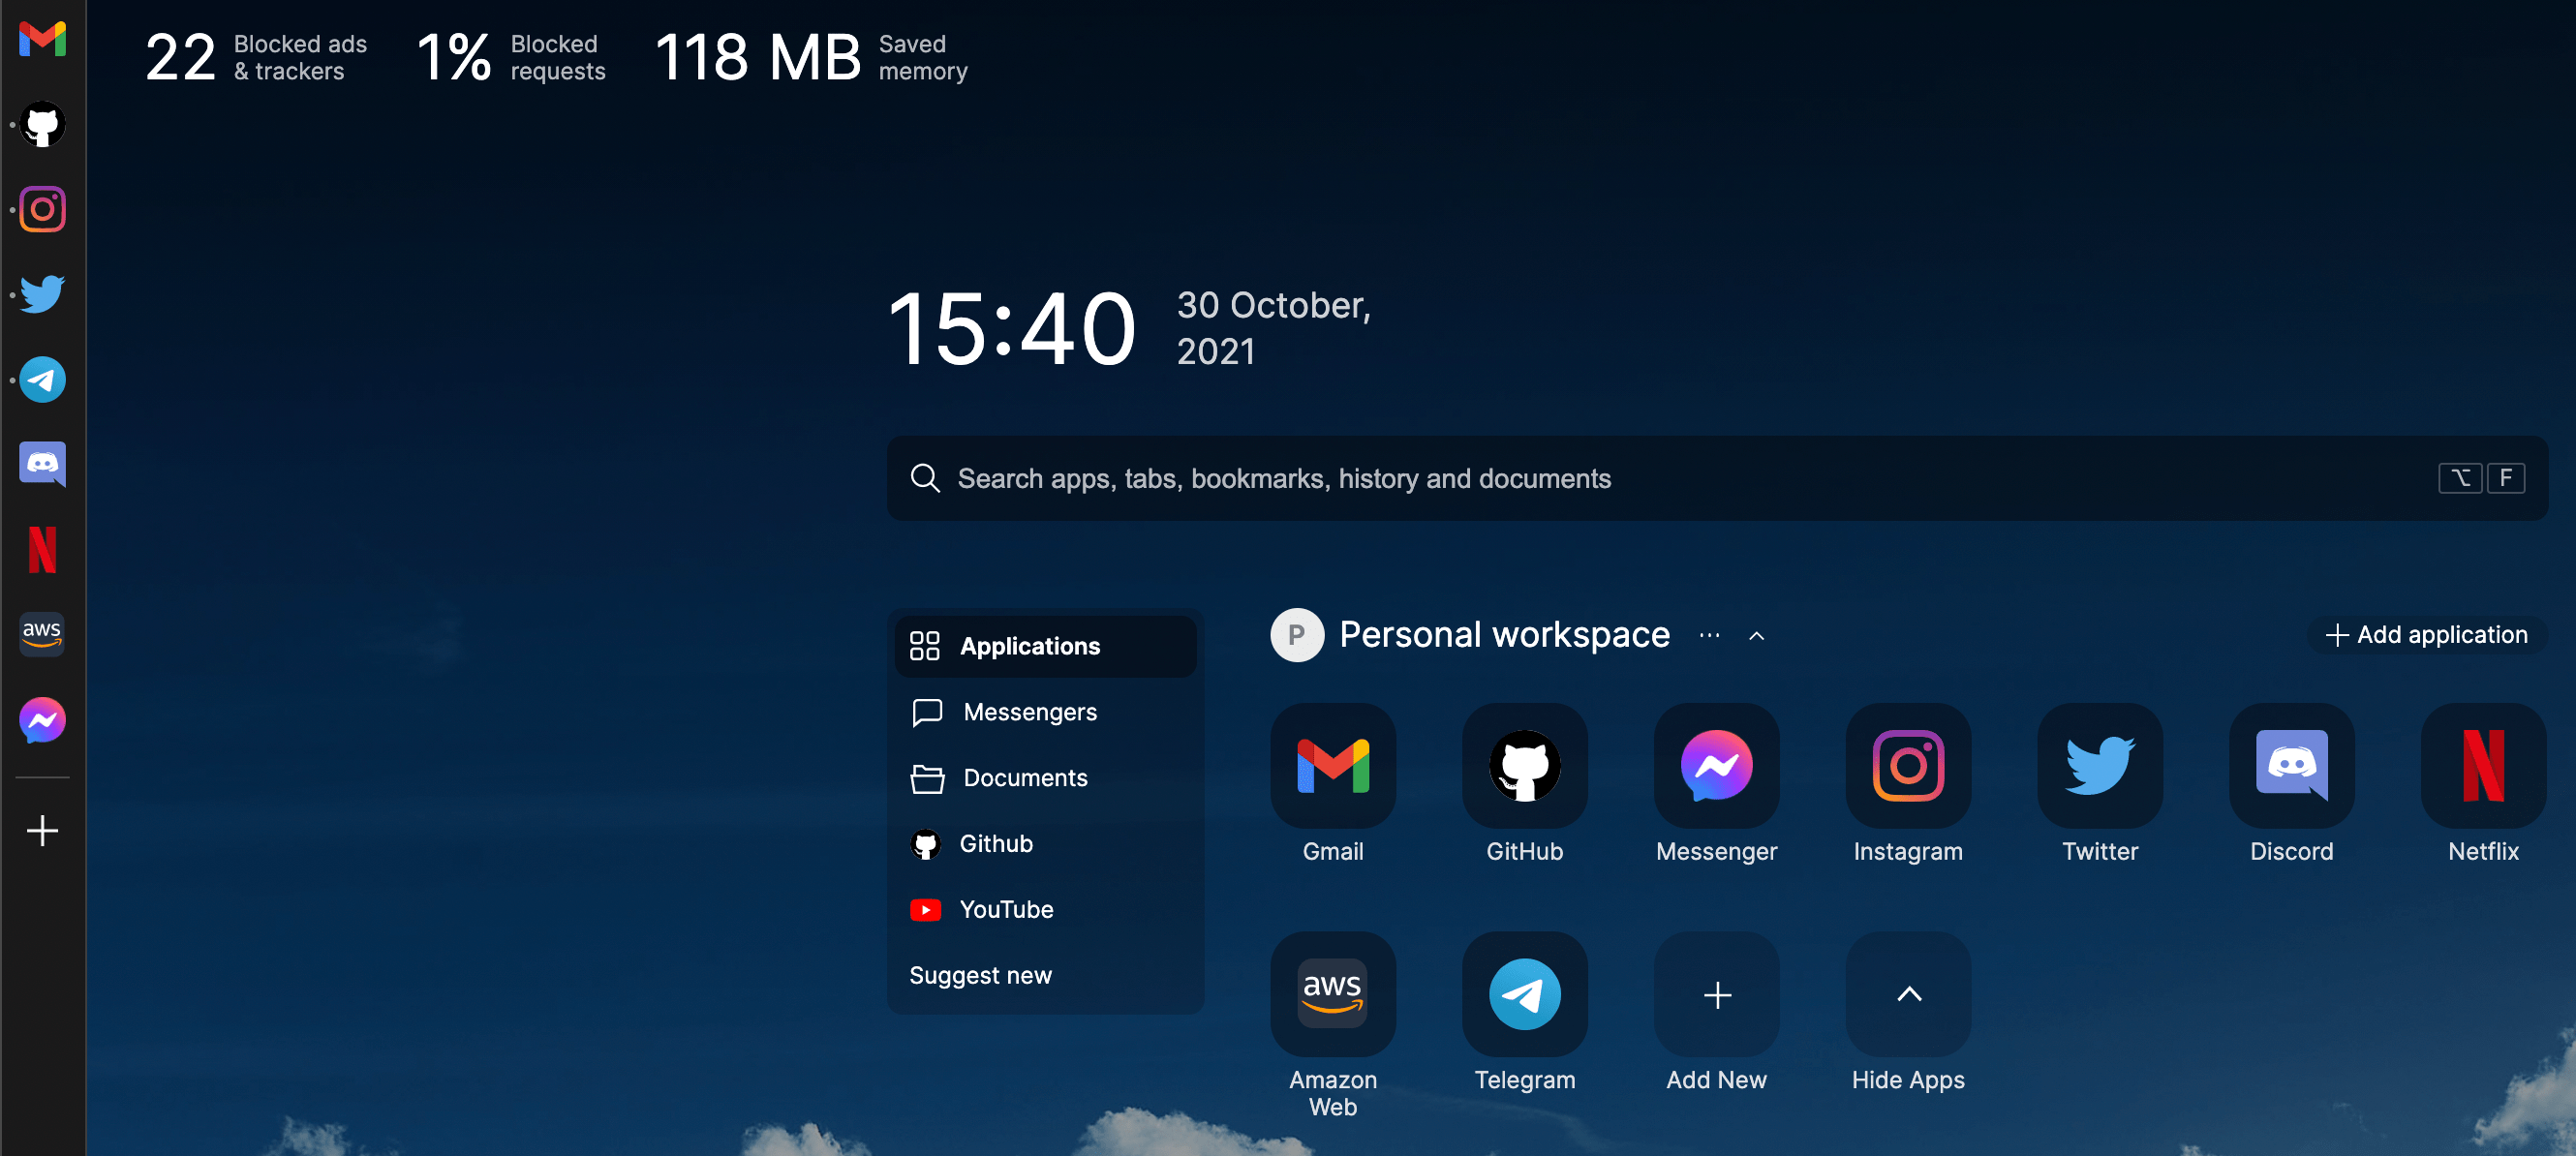Image resolution: width=2576 pixels, height=1156 pixels.
Task: Click the 15:40 clock display
Action: 1011,329
